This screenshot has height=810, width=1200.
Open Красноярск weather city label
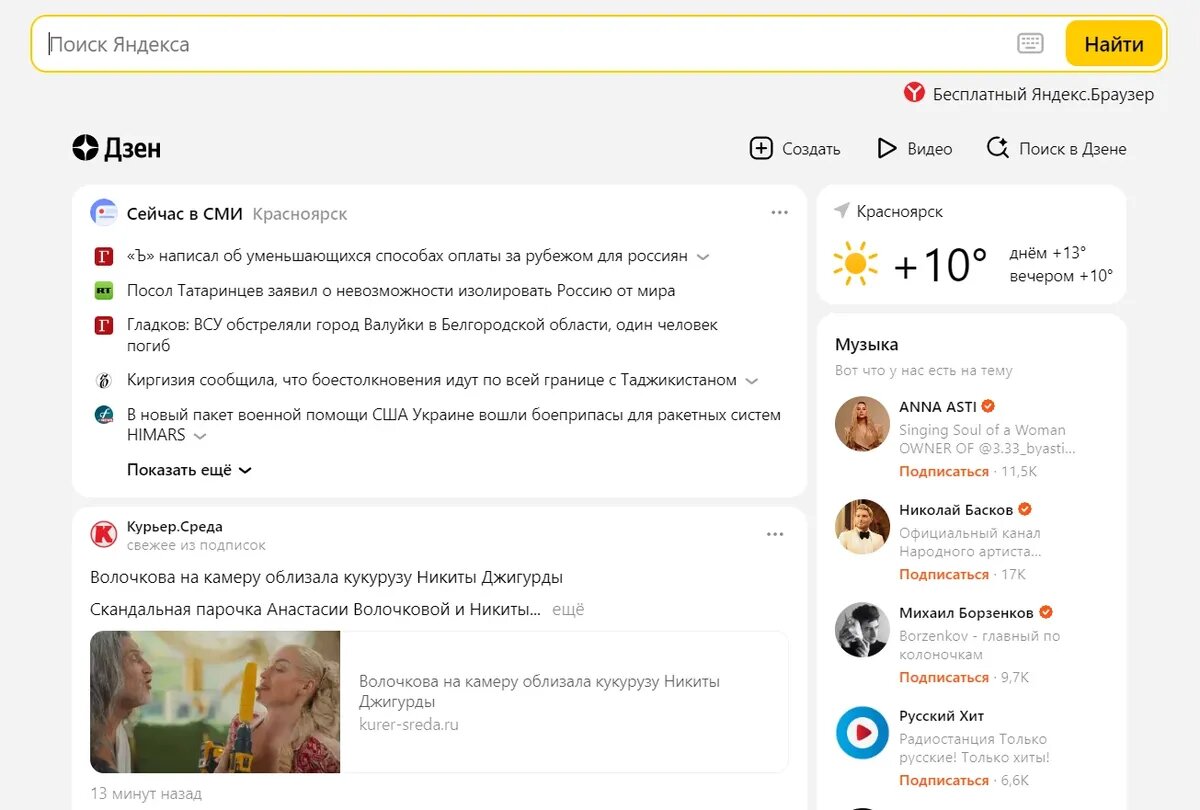(x=900, y=212)
